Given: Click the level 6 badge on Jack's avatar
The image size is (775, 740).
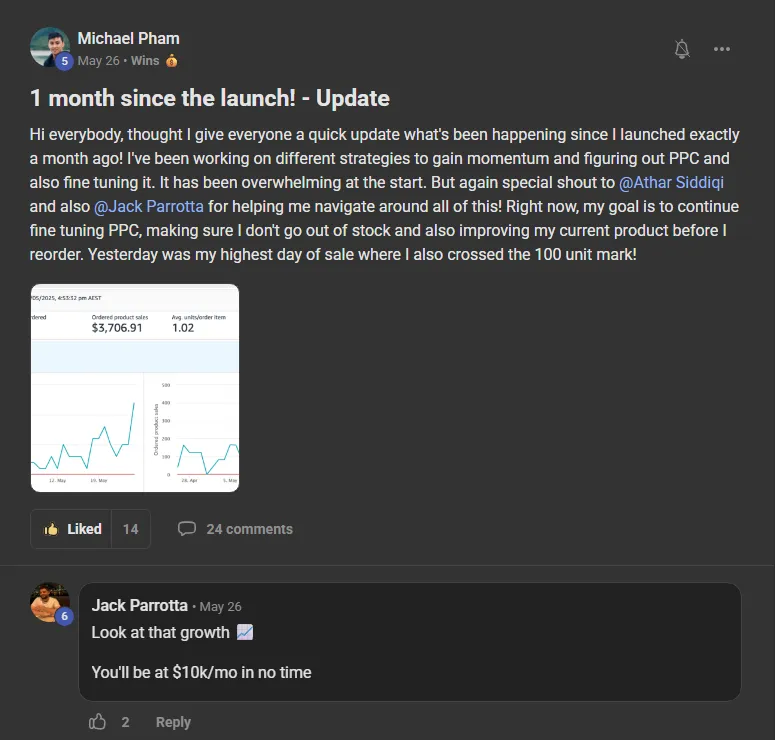Looking at the screenshot, I should (65, 617).
